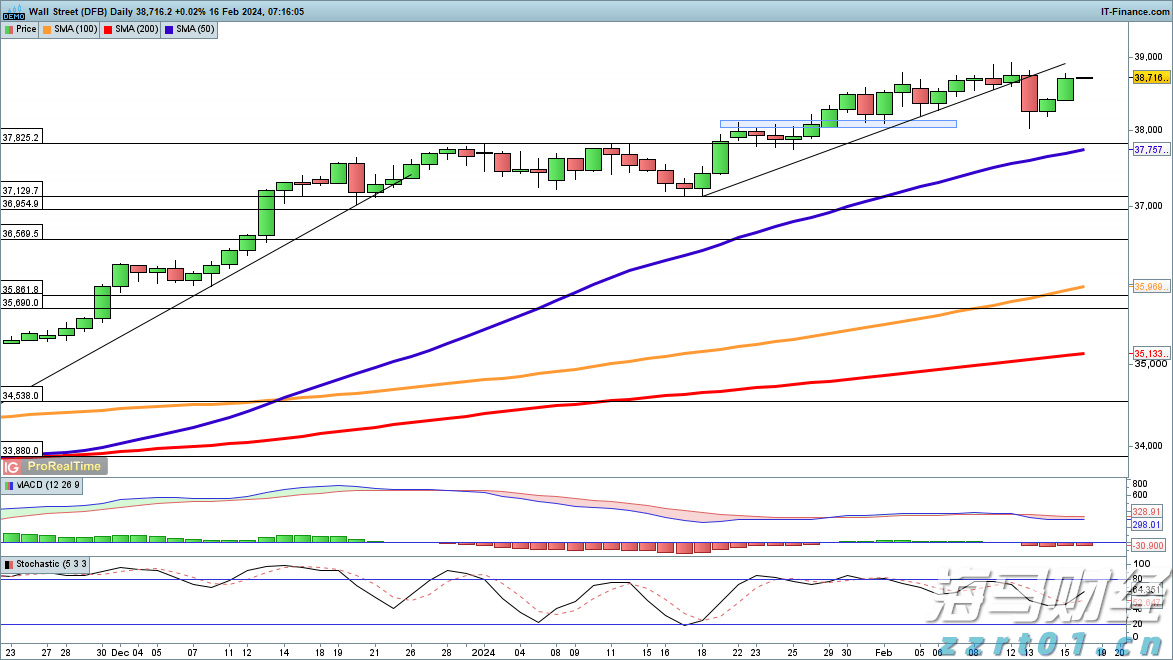
Task: Select the red SMA (200) color swatch
Action: click(108, 30)
